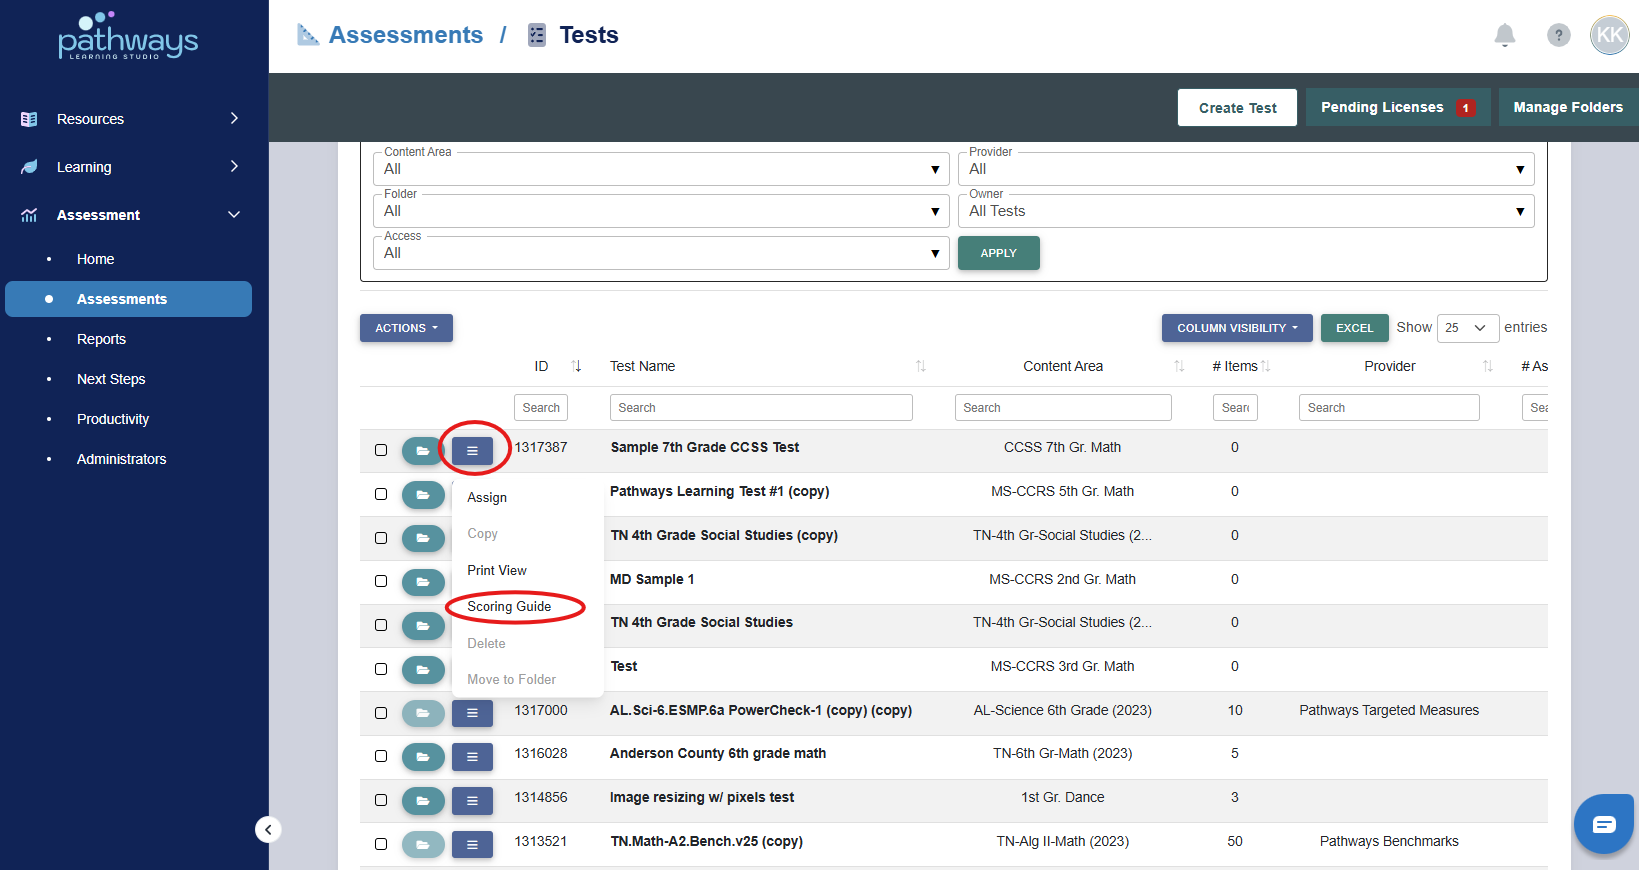Click the Resources book icon in sidebar
The height and width of the screenshot is (870, 1639).
coord(29,119)
